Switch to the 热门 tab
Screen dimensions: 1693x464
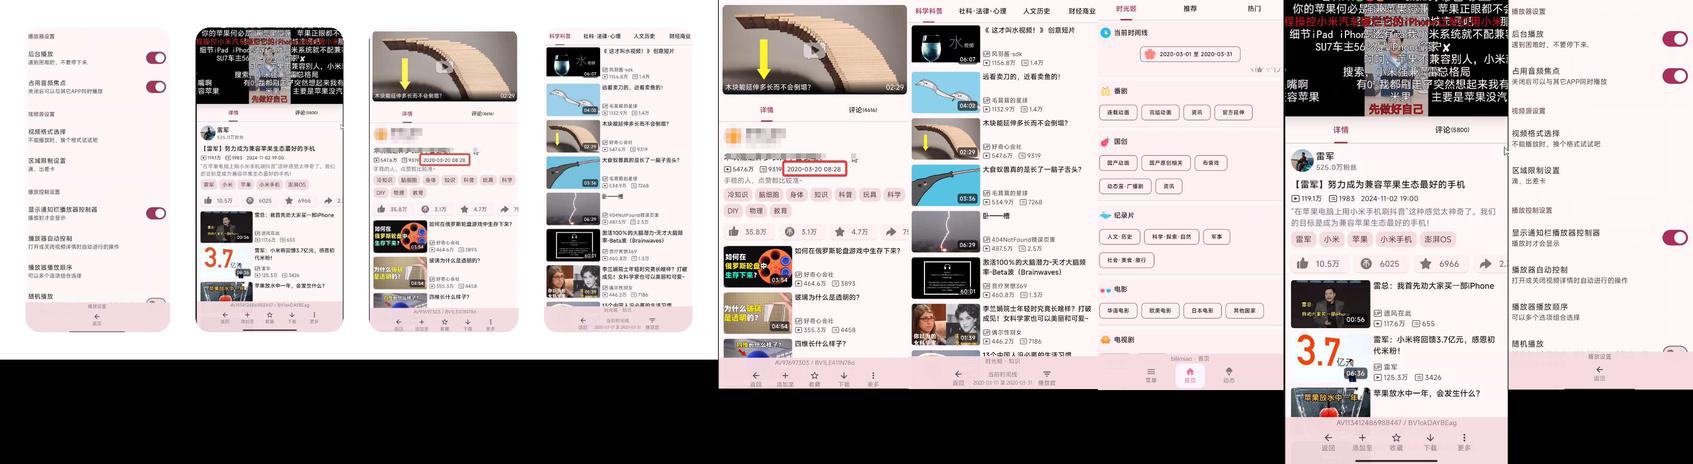1254,9
